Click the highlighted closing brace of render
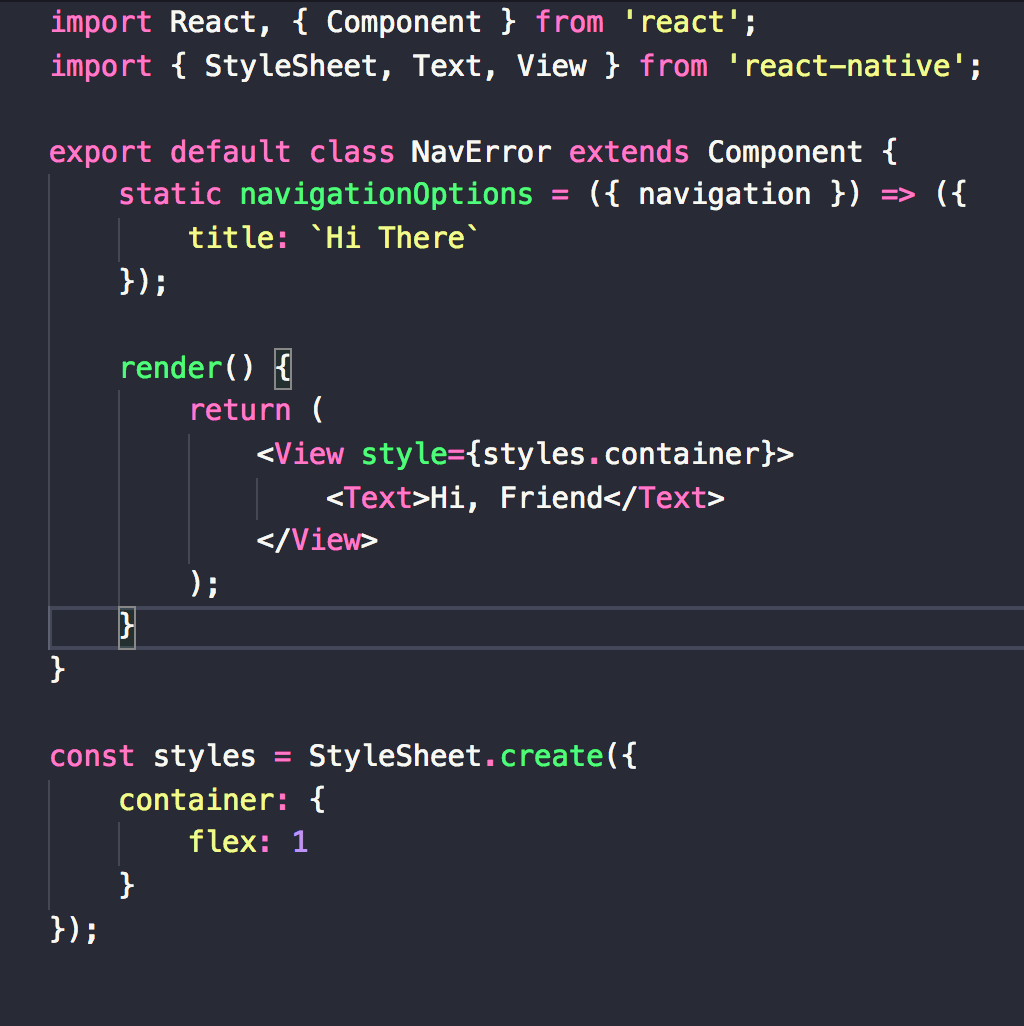Screen dimensions: 1024x1026 (x=127, y=628)
